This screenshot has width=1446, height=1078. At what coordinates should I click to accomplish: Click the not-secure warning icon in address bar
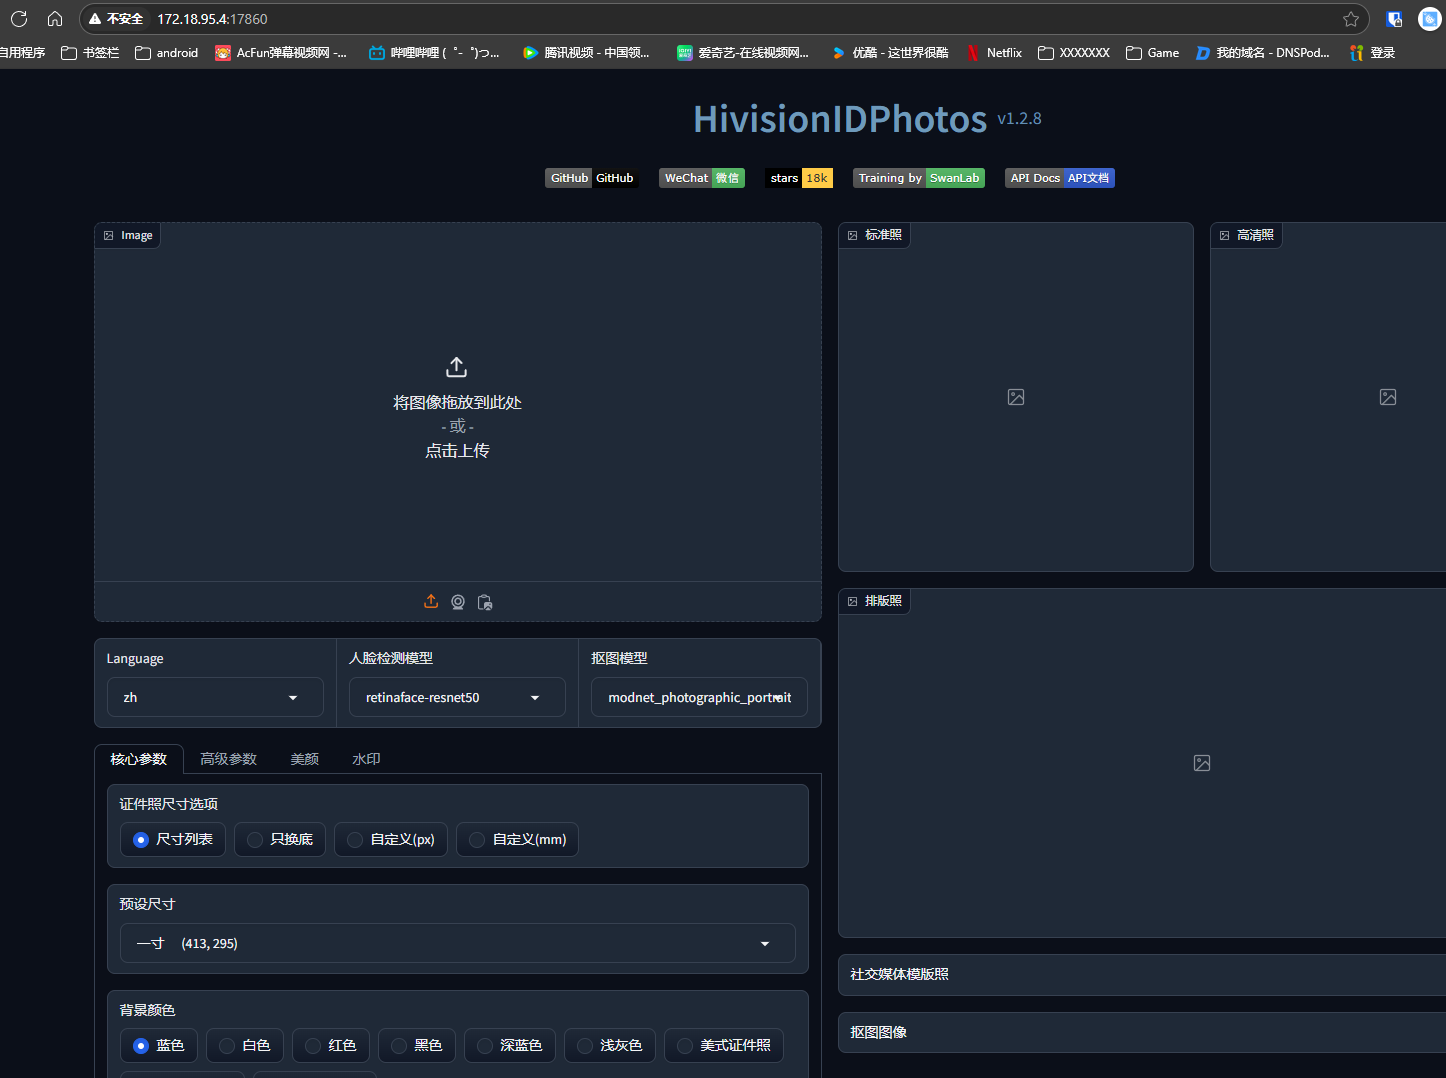tap(95, 19)
